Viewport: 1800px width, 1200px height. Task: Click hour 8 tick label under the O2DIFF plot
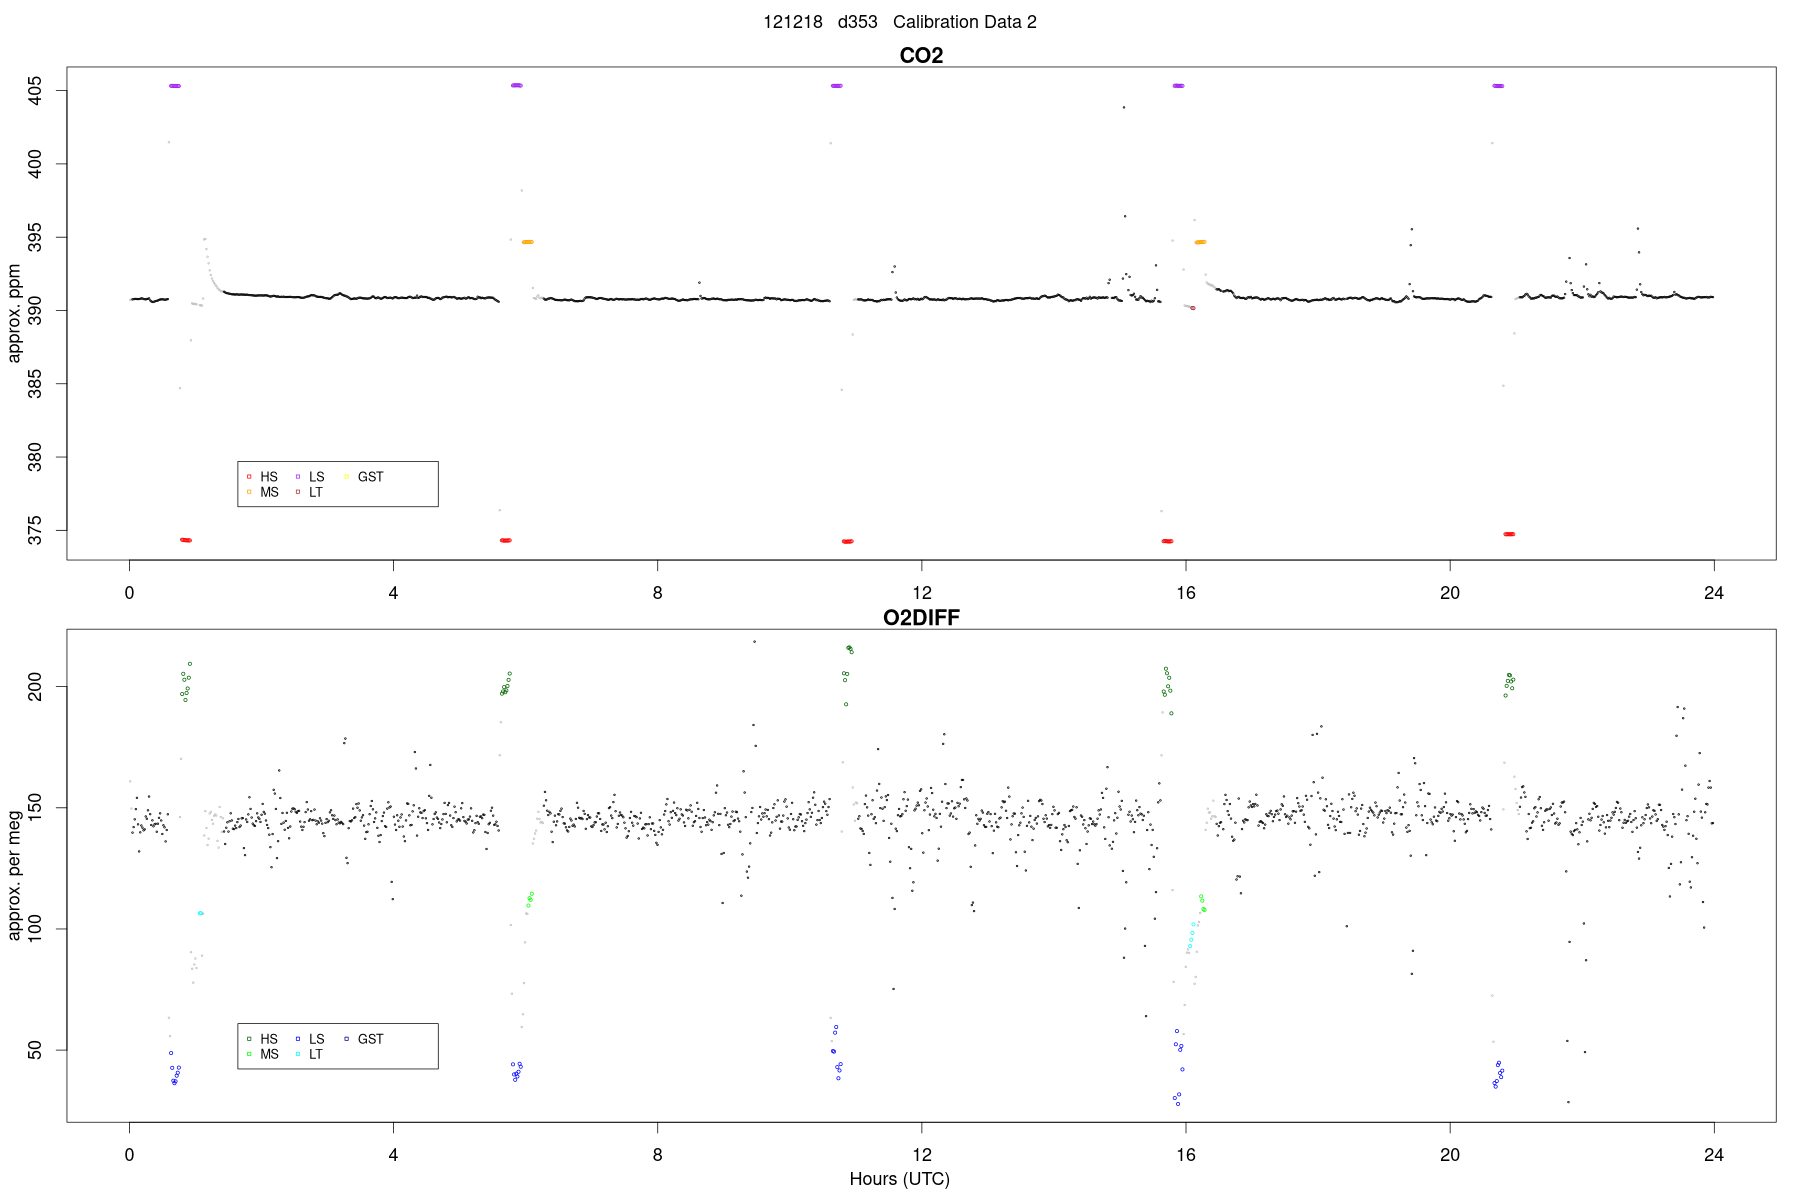coord(657,1155)
